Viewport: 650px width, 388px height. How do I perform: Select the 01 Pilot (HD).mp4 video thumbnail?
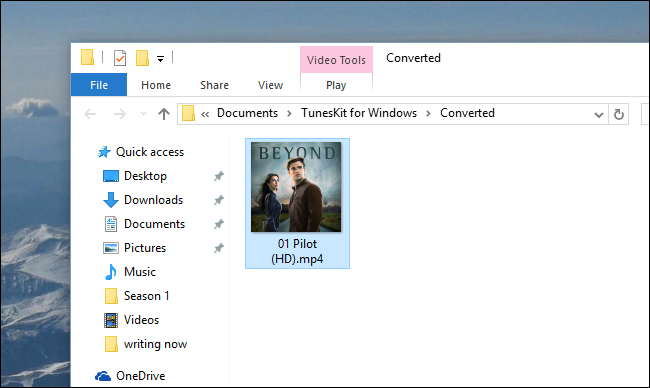pyautogui.click(x=297, y=203)
